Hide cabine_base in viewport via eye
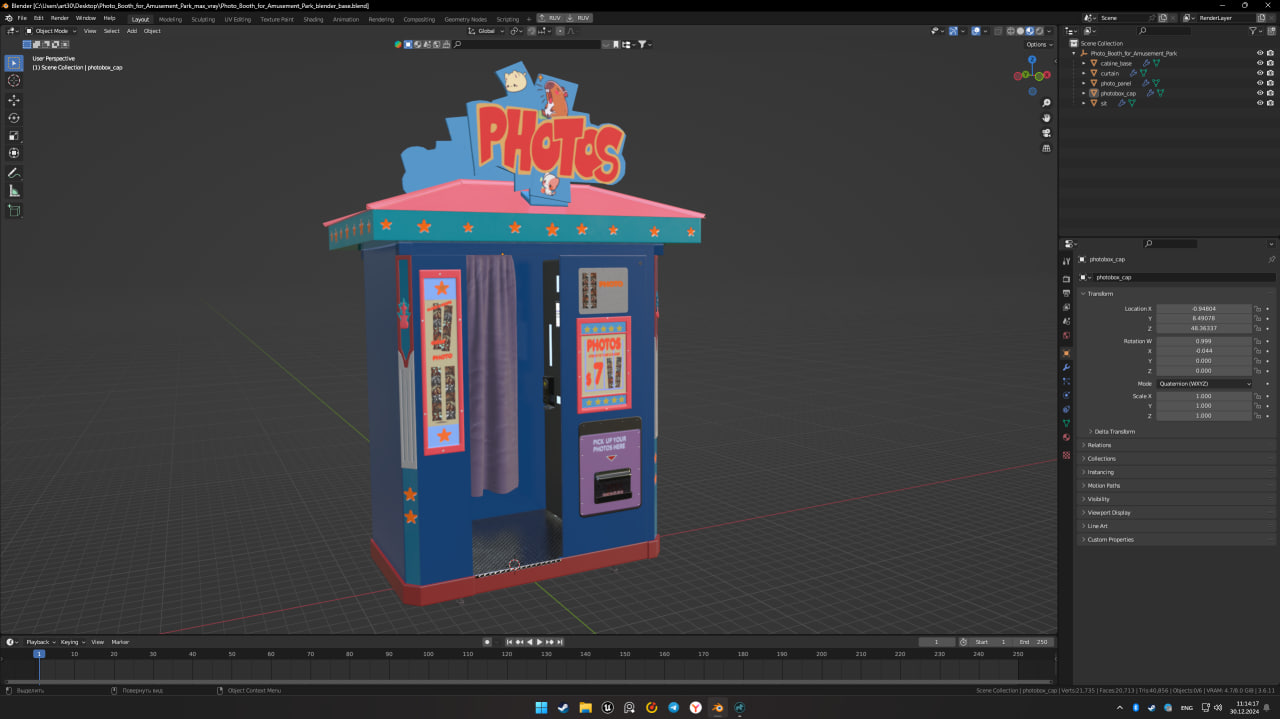The image size is (1280, 719). pos(1260,63)
